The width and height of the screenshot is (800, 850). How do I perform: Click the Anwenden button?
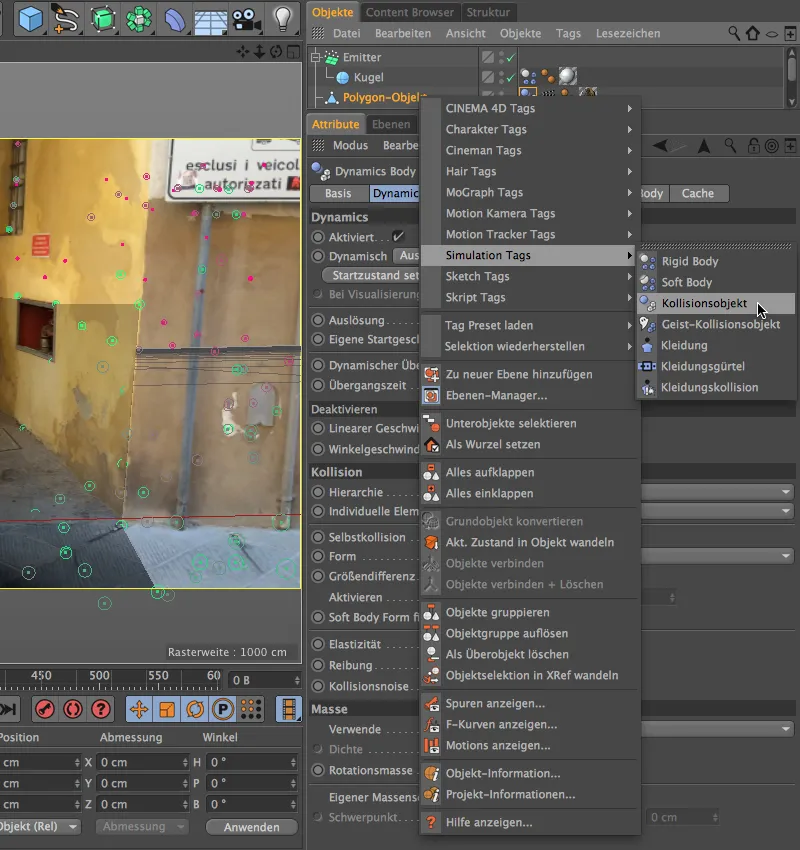pyautogui.click(x=251, y=827)
